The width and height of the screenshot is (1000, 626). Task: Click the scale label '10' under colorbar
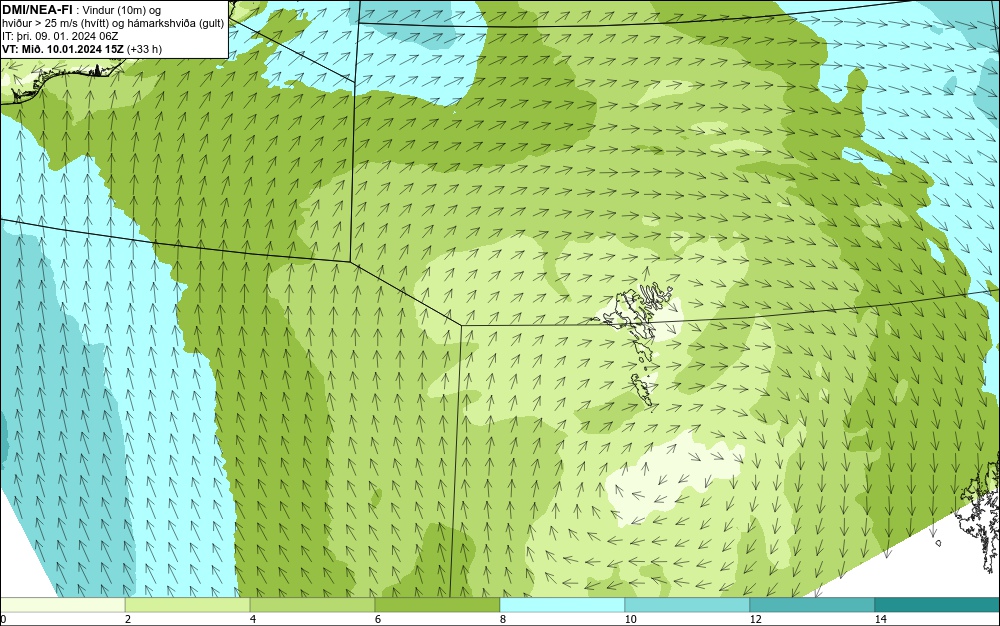coord(630,619)
